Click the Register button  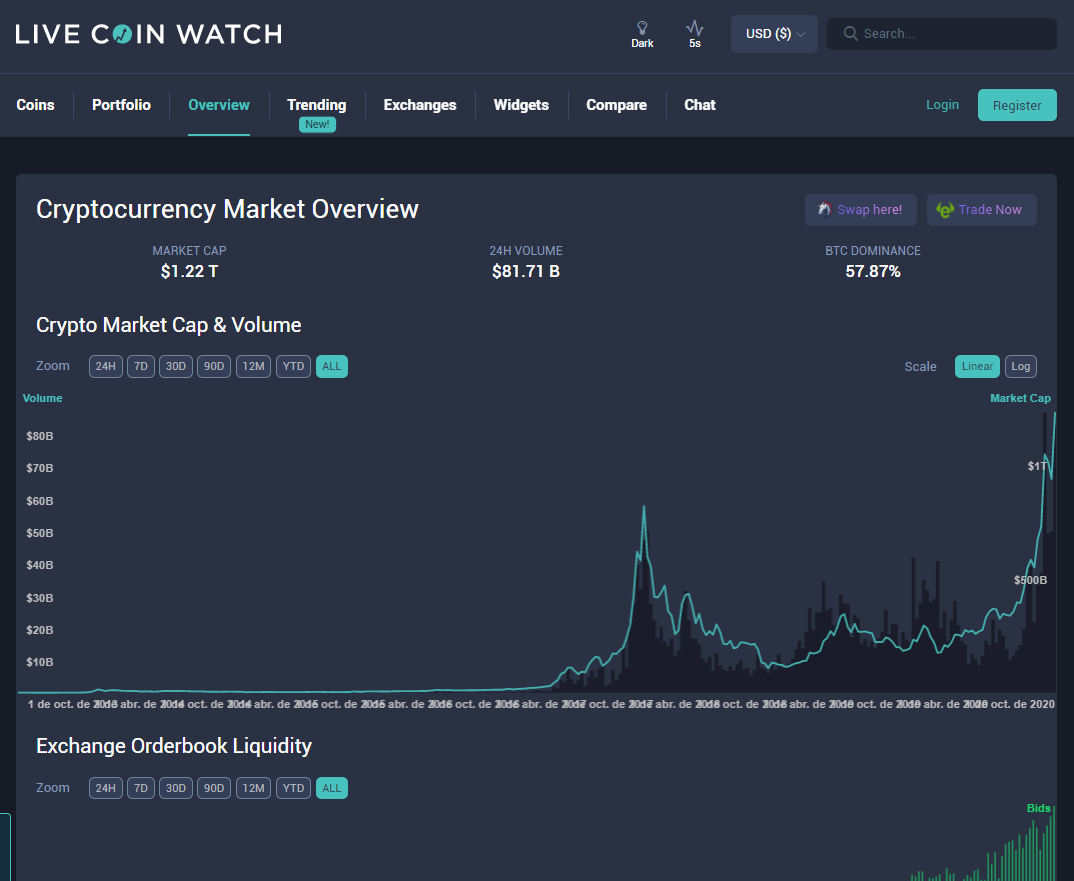pos(1016,106)
